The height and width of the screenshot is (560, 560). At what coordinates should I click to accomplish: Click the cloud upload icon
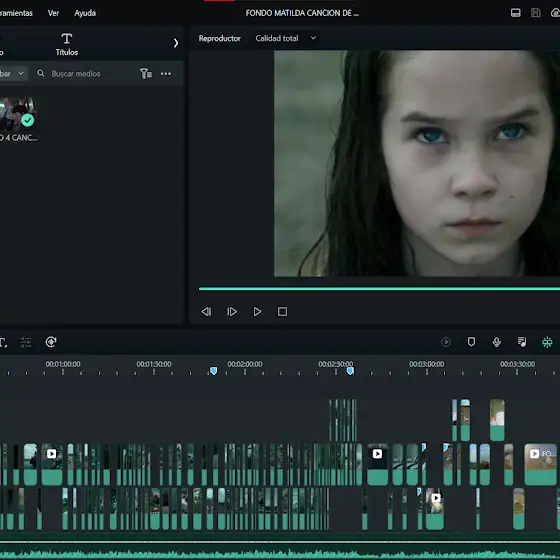click(555, 13)
